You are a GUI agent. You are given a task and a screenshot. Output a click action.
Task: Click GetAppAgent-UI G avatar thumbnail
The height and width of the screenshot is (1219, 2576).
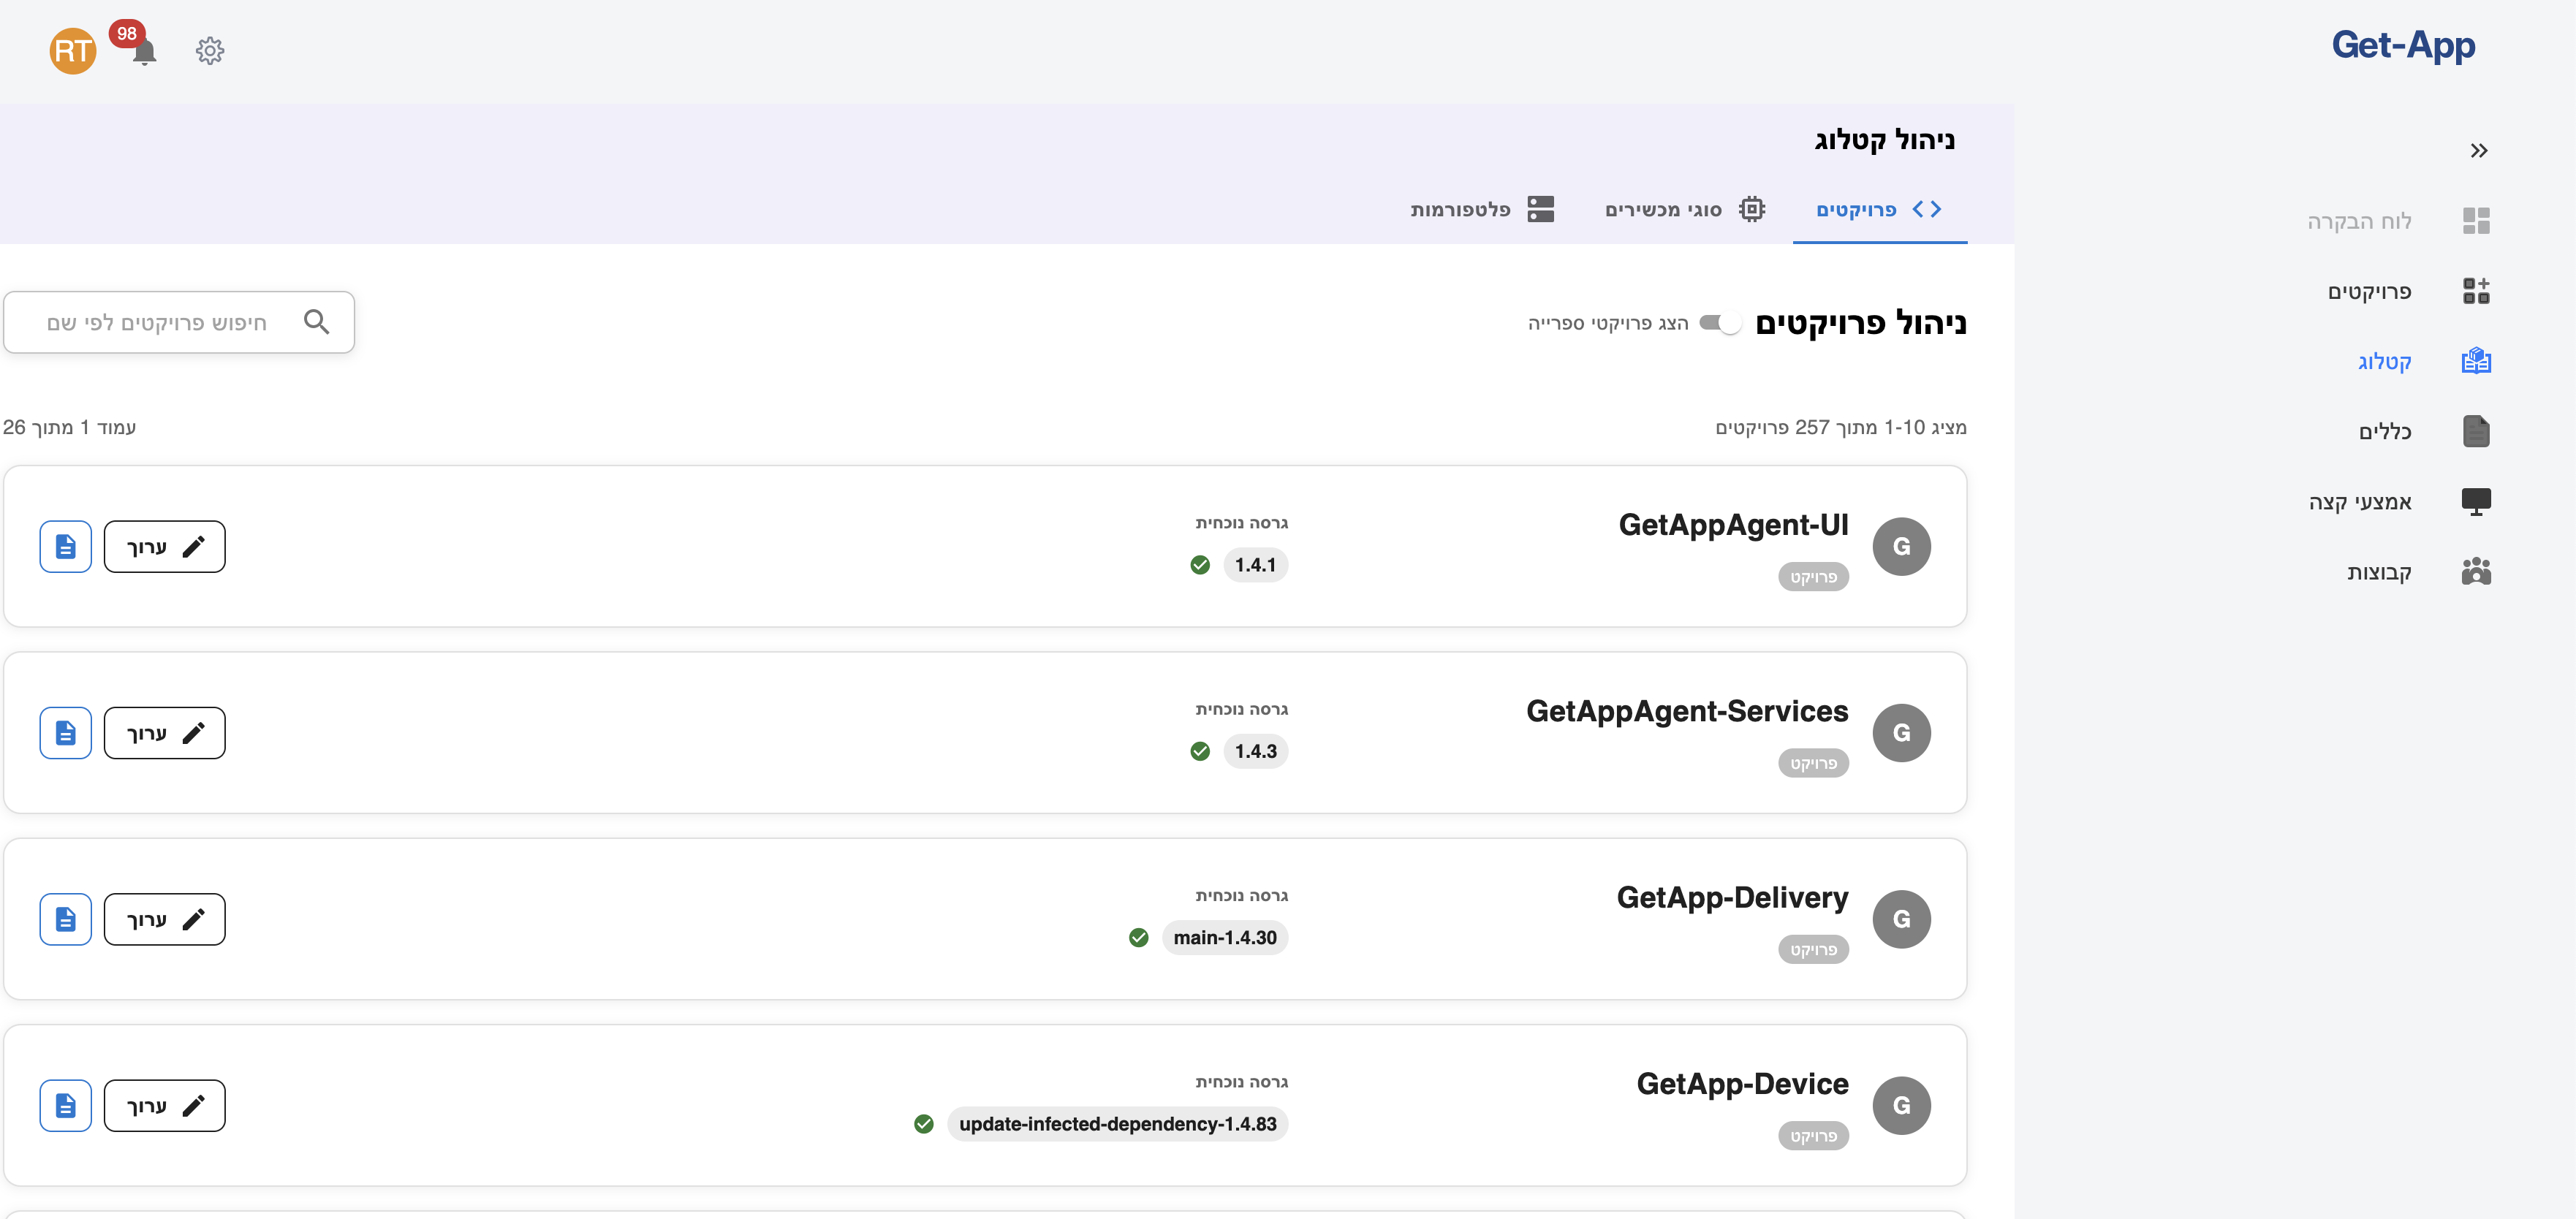tap(1901, 546)
